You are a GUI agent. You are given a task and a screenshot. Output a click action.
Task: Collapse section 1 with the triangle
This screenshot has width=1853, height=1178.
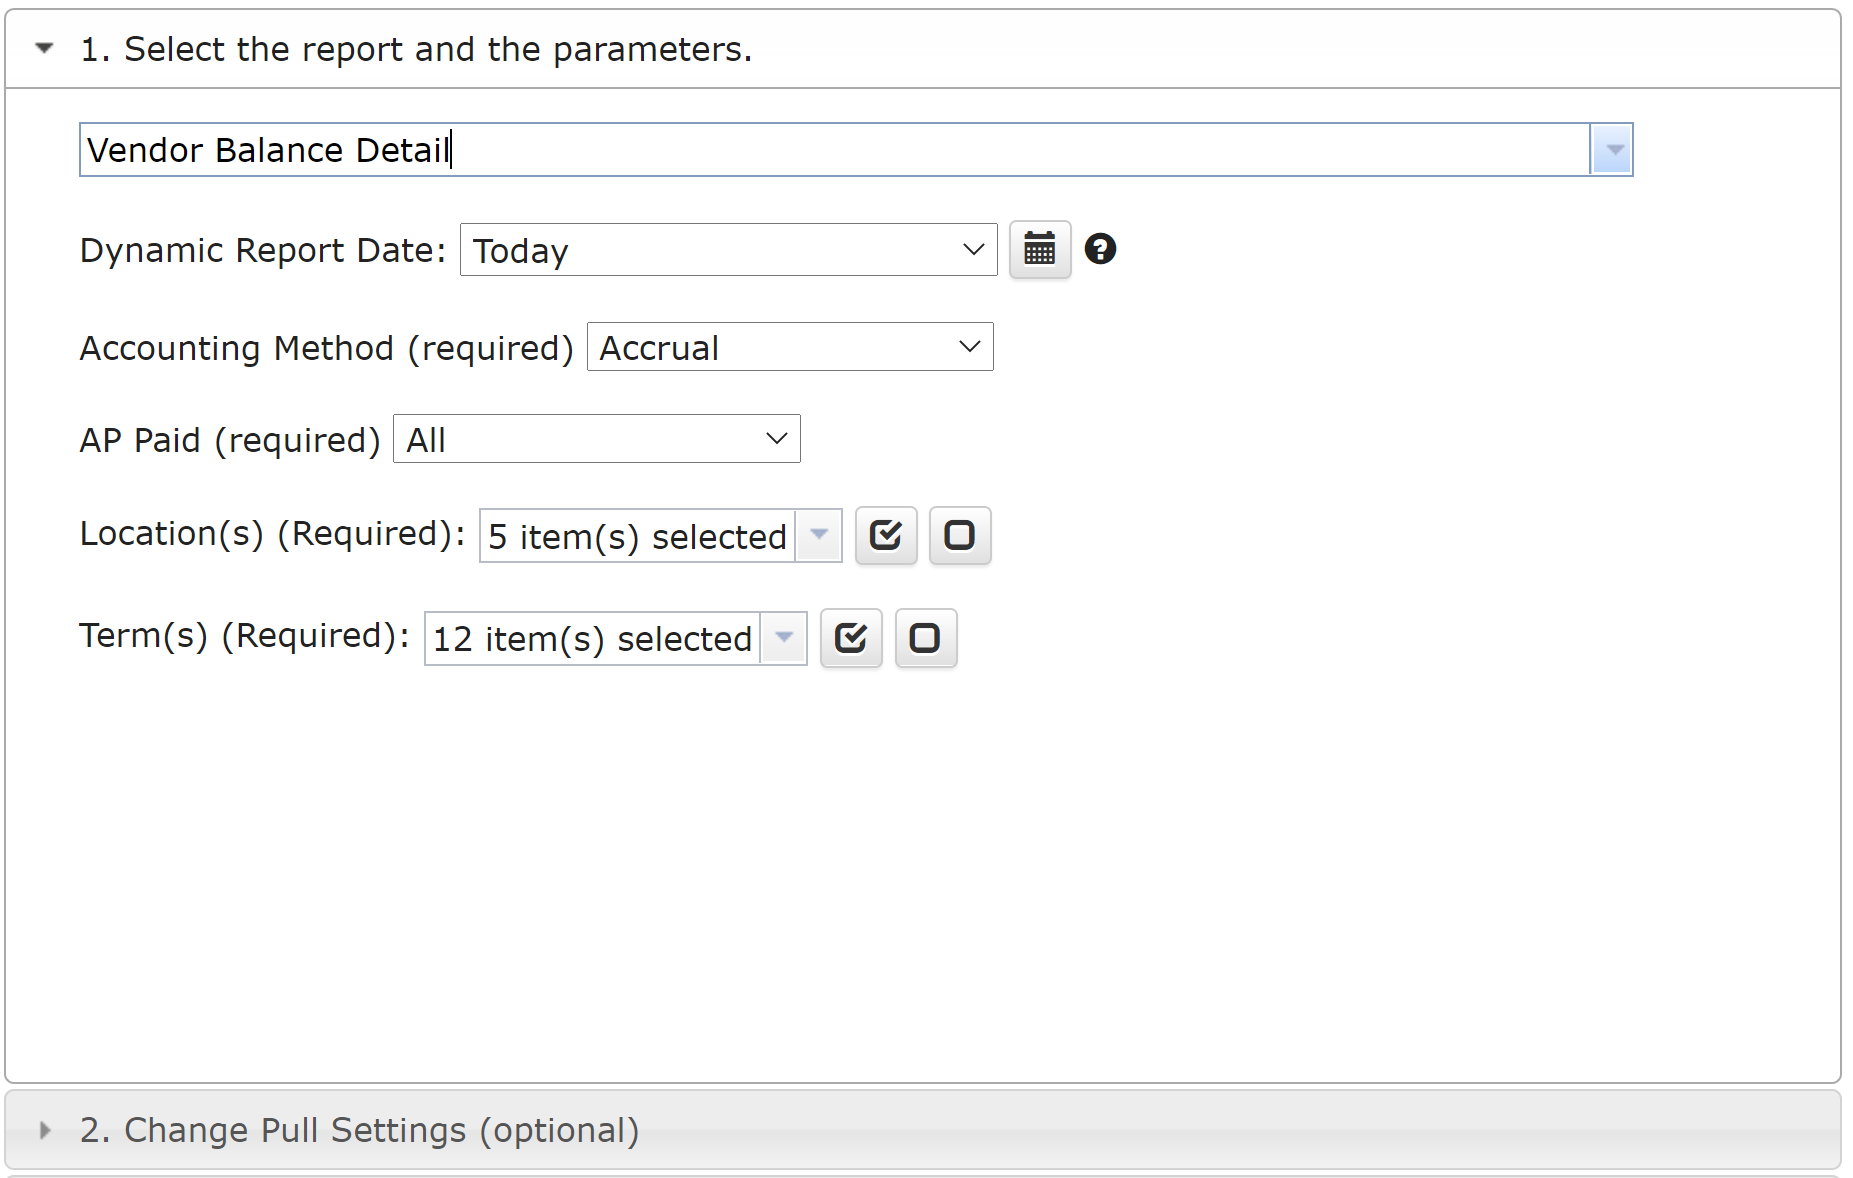[x=44, y=48]
